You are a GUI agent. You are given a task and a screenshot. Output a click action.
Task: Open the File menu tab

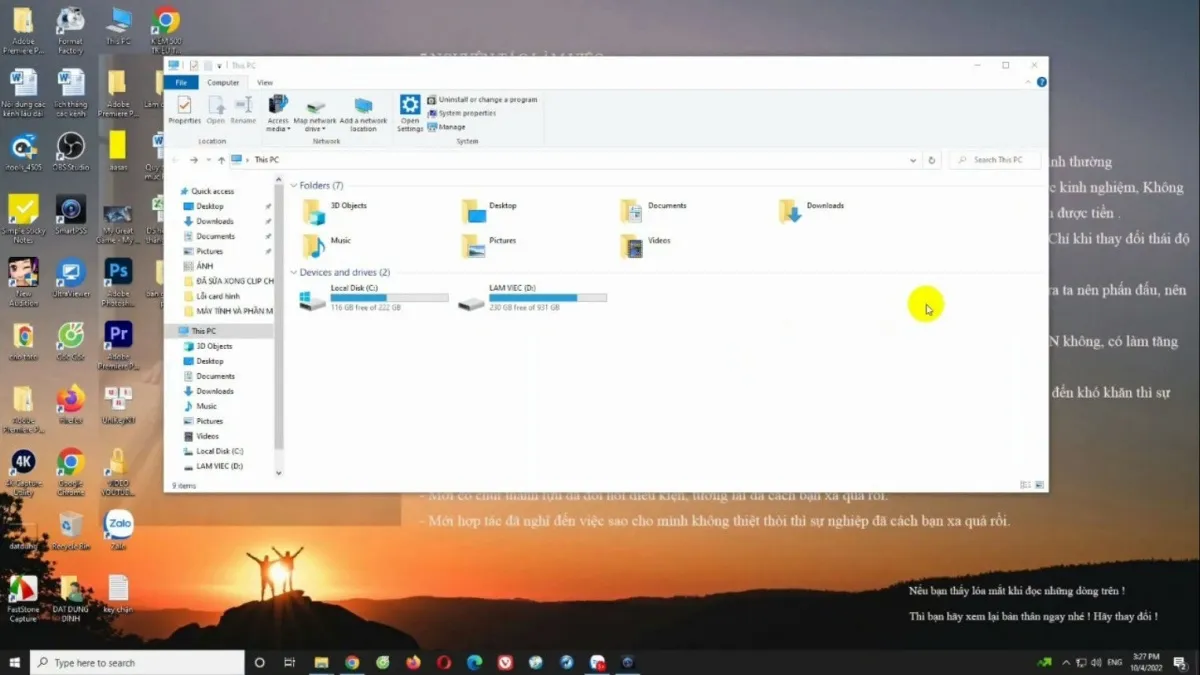pos(181,83)
